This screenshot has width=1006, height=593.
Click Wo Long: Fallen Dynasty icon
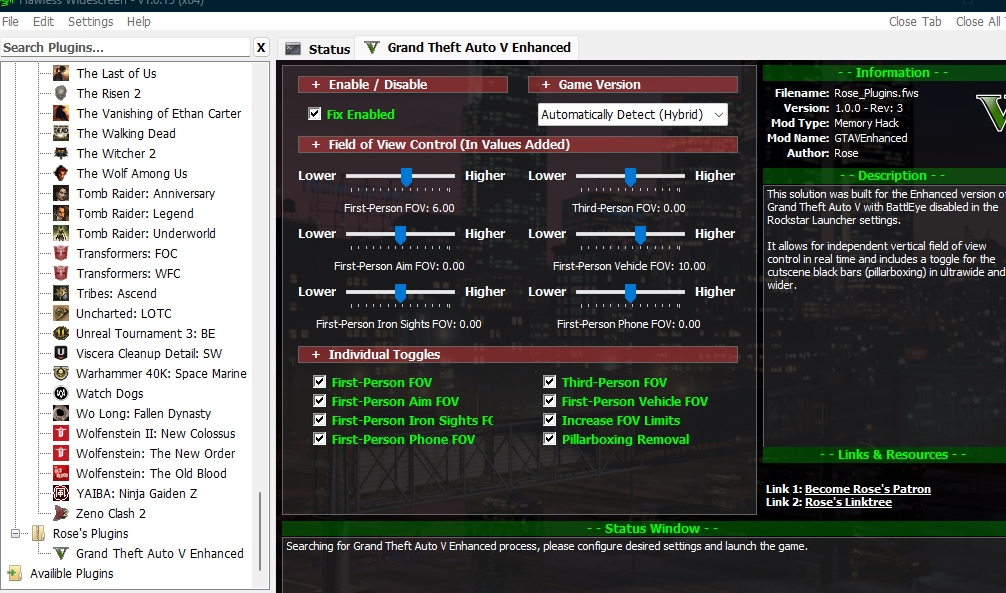coord(61,413)
